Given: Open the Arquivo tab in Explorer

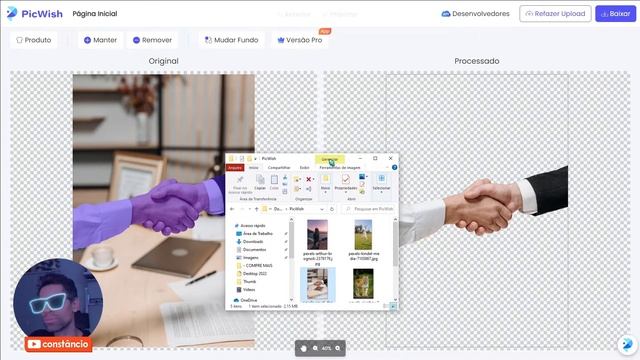Looking at the screenshot, I should [235, 167].
